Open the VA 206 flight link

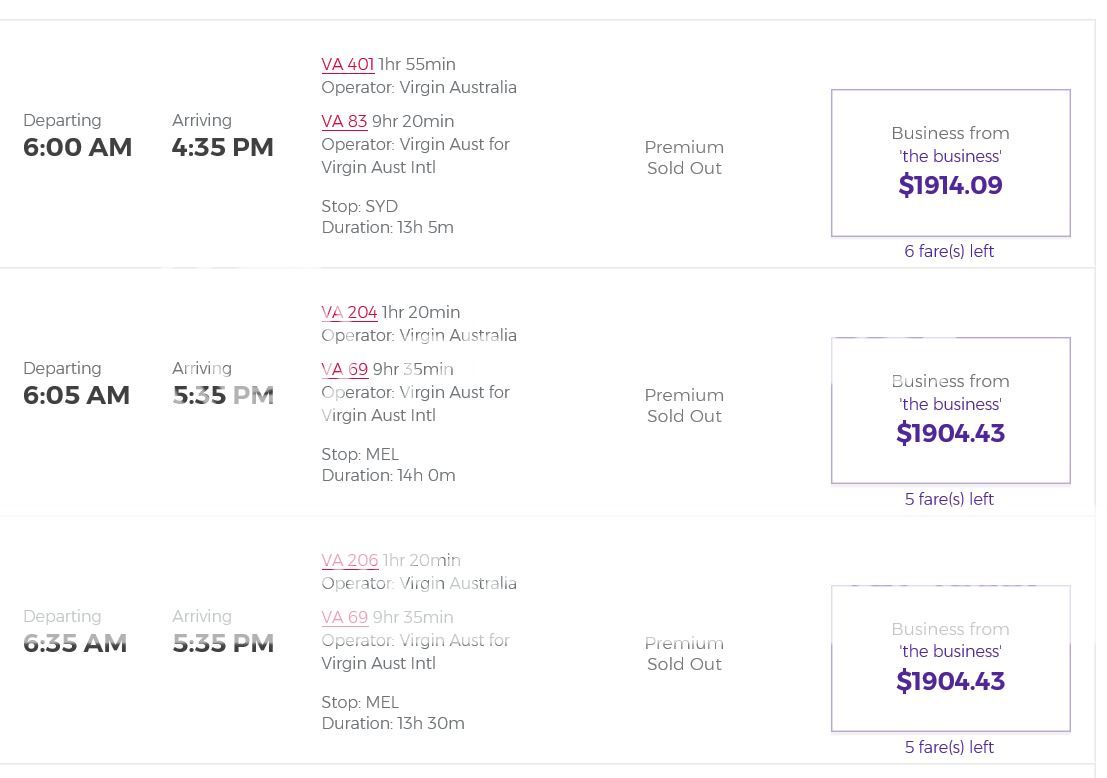click(349, 561)
